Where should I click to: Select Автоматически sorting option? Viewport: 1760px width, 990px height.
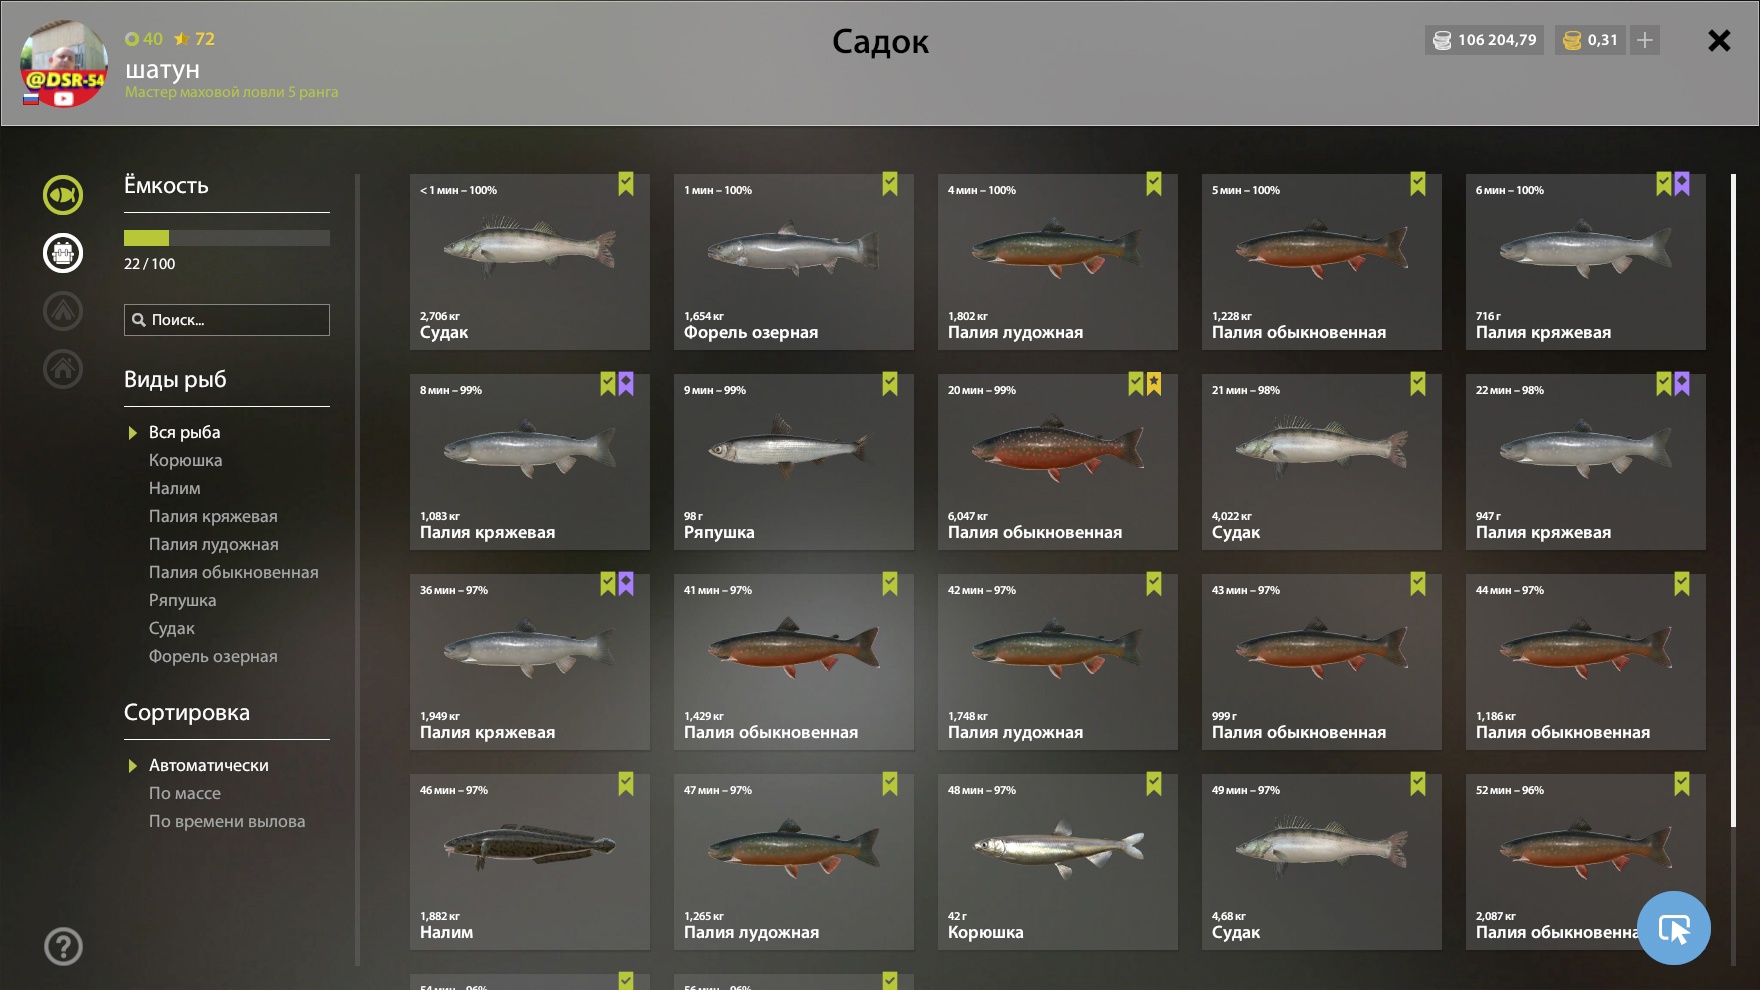click(208, 765)
